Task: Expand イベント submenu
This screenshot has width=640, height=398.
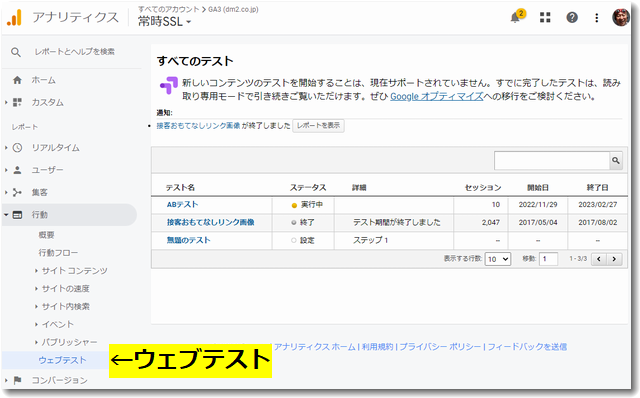Action: [x=36, y=325]
